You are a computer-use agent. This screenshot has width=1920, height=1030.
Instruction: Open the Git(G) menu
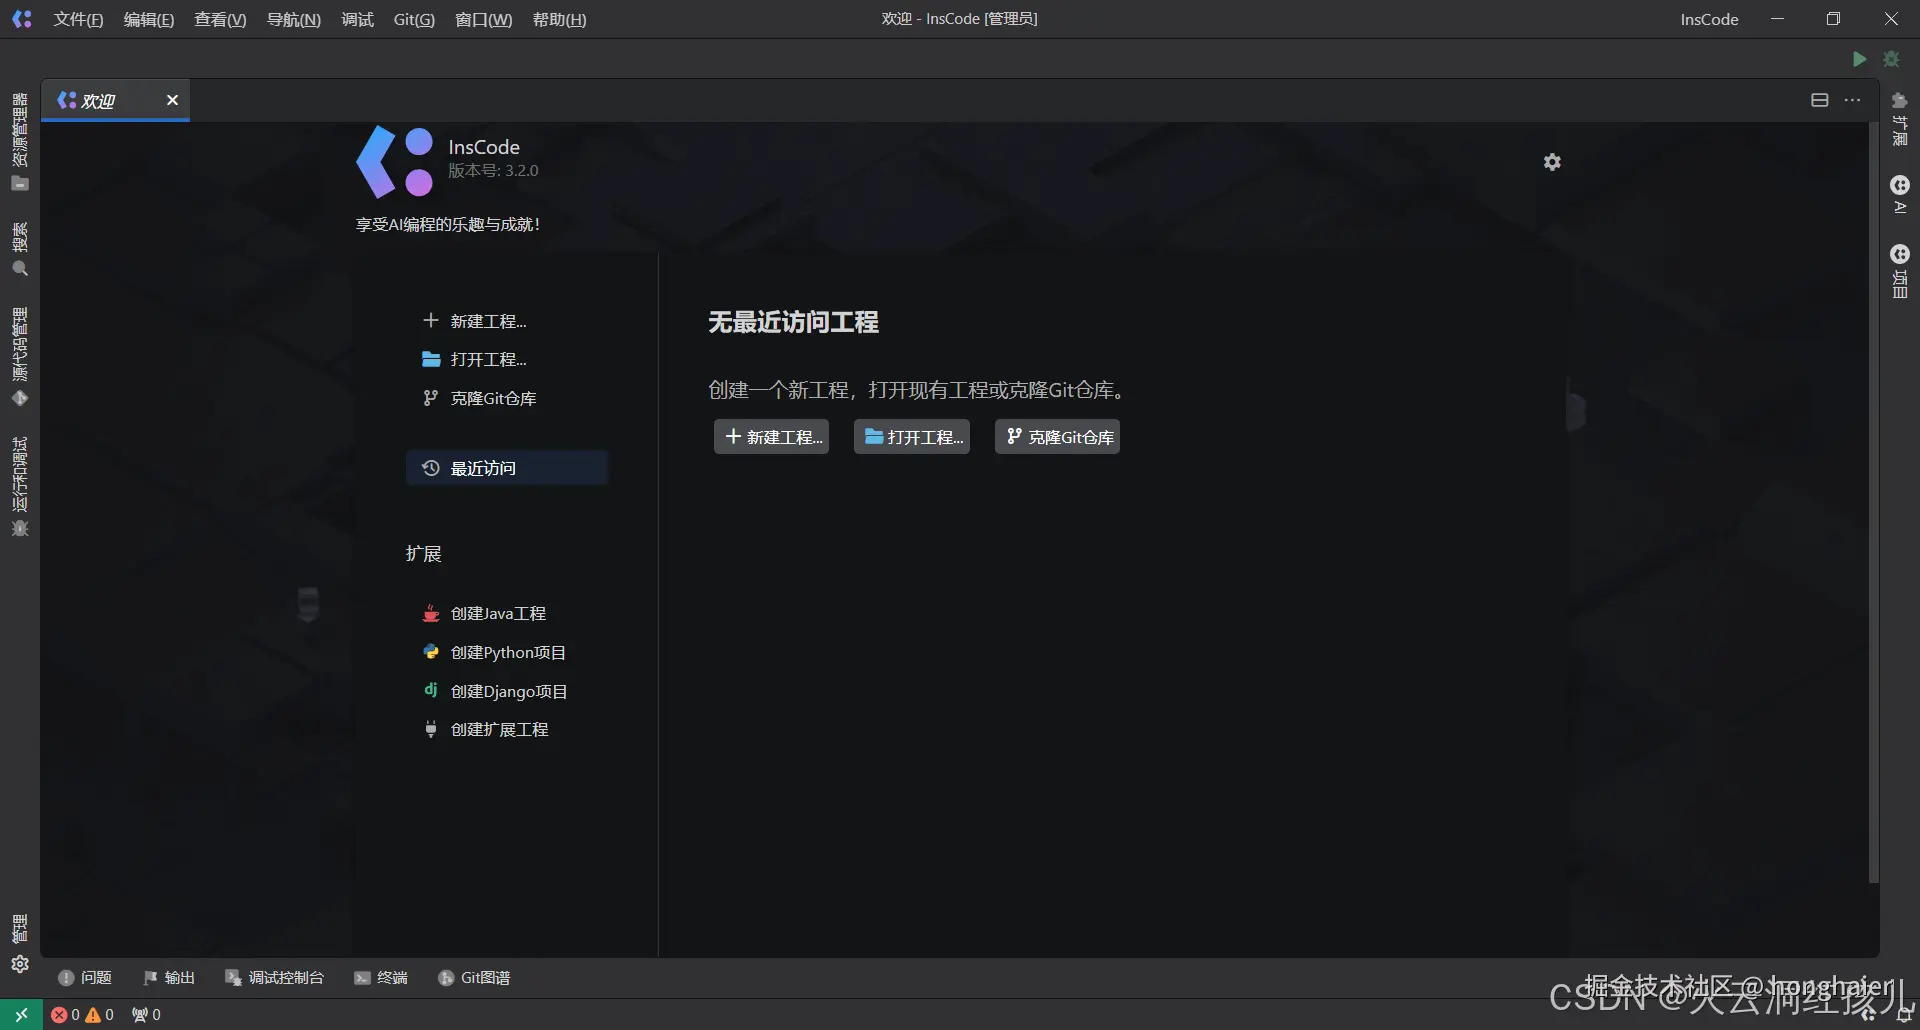[414, 19]
